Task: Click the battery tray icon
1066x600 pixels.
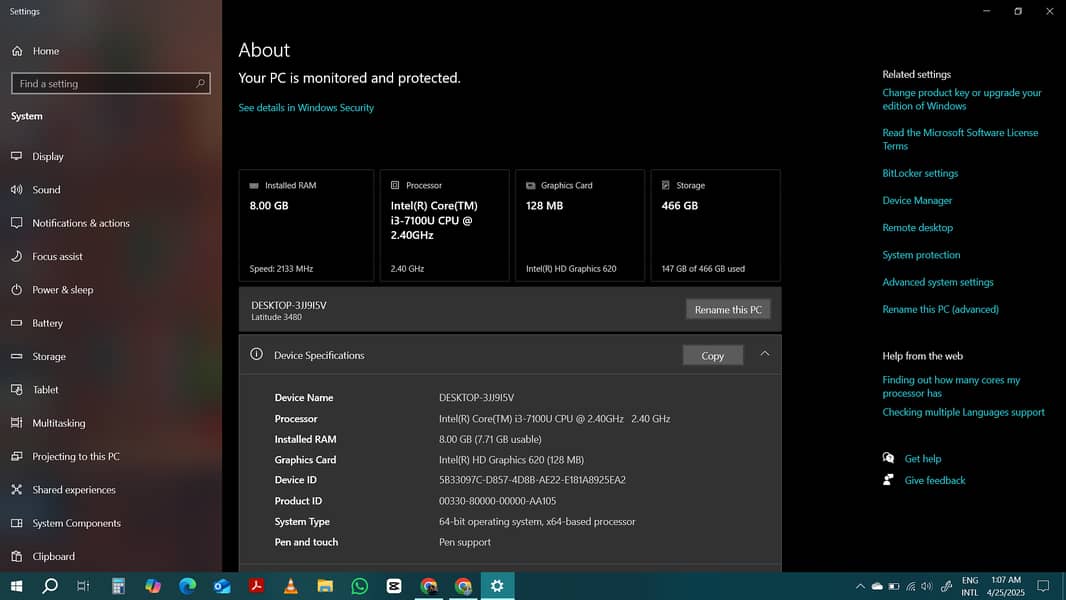Action: pos(894,586)
